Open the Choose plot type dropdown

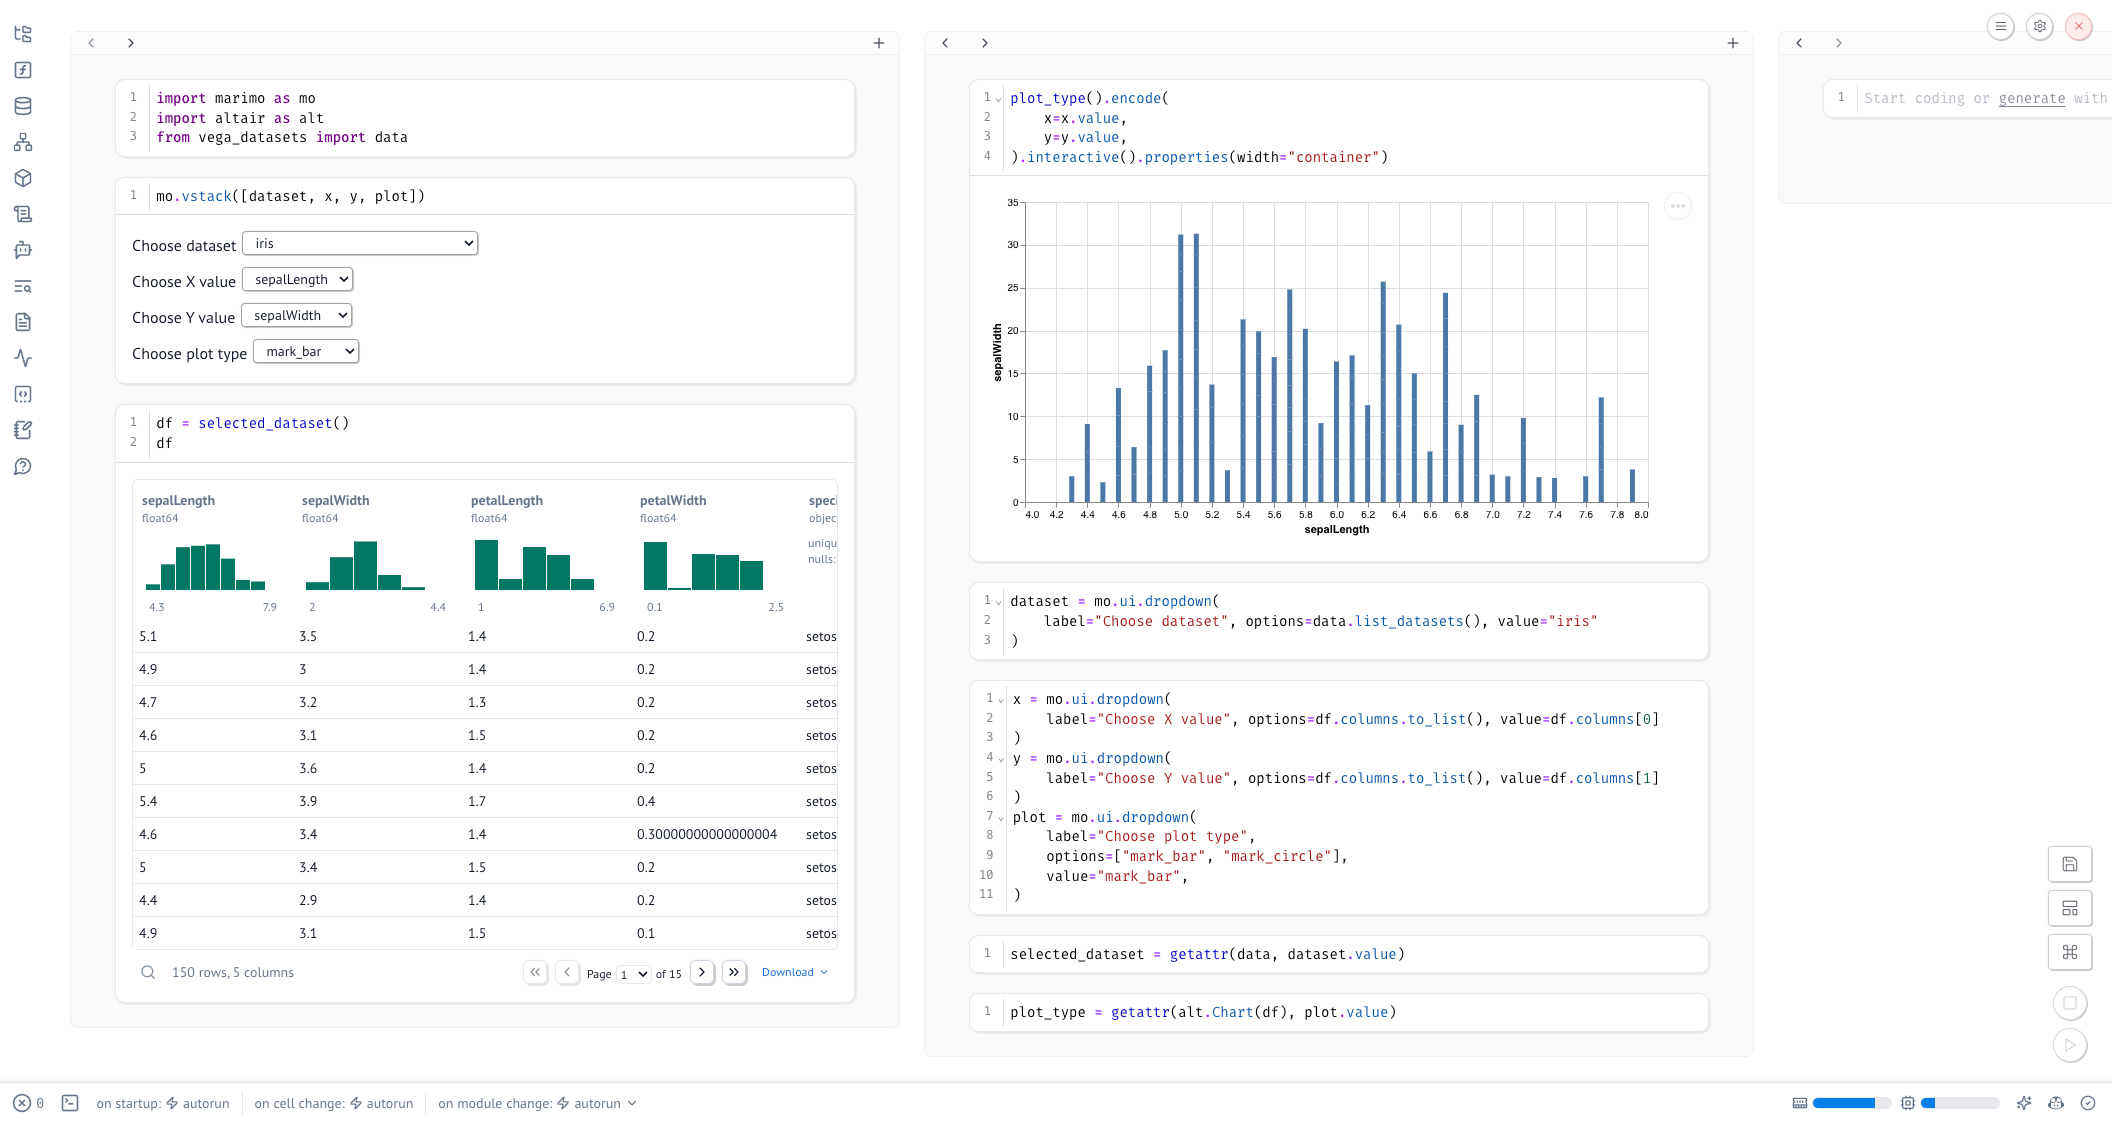306,352
